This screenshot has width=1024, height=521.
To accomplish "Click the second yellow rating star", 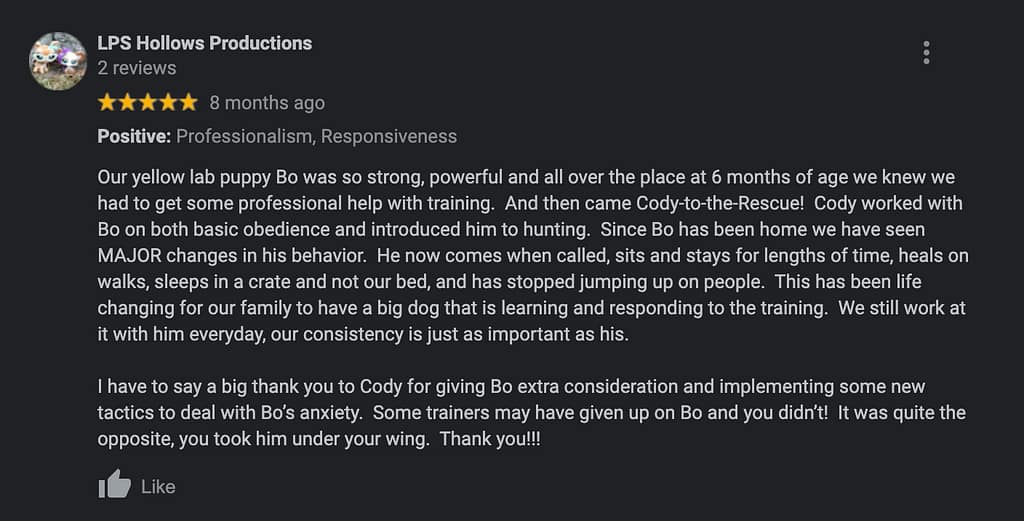I will click(127, 102).
